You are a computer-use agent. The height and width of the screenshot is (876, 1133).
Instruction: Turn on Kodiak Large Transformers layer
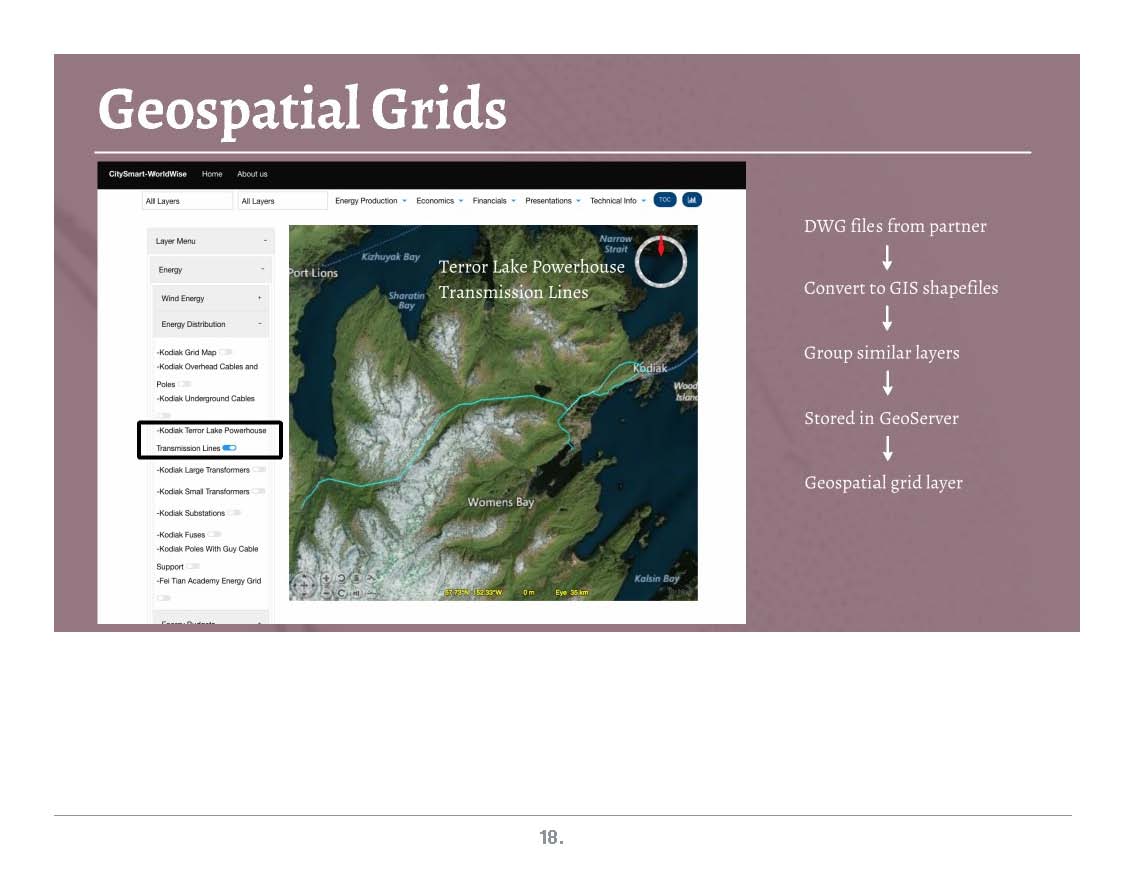tap(259, 469)
